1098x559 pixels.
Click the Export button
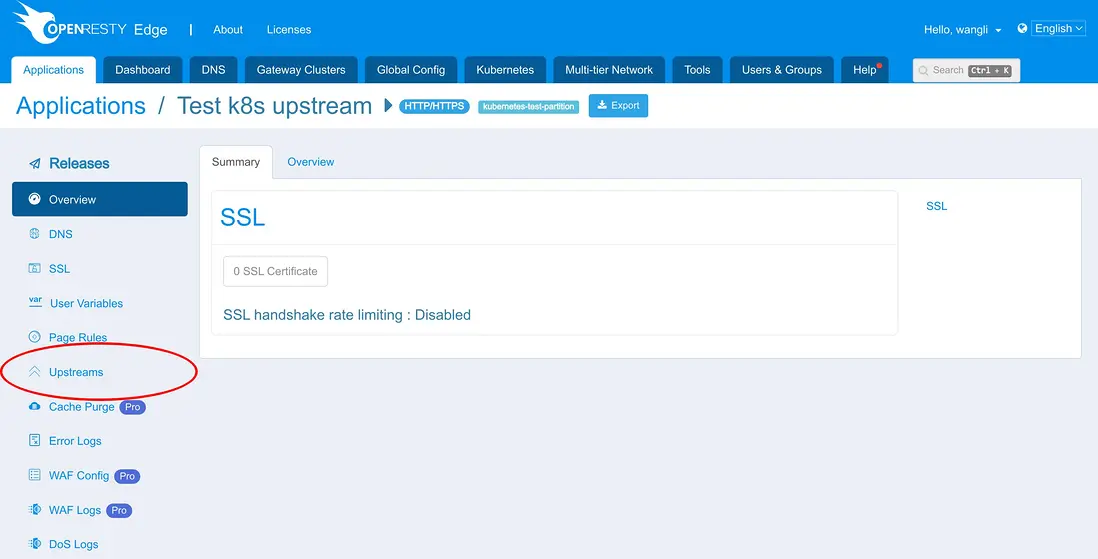618,106
